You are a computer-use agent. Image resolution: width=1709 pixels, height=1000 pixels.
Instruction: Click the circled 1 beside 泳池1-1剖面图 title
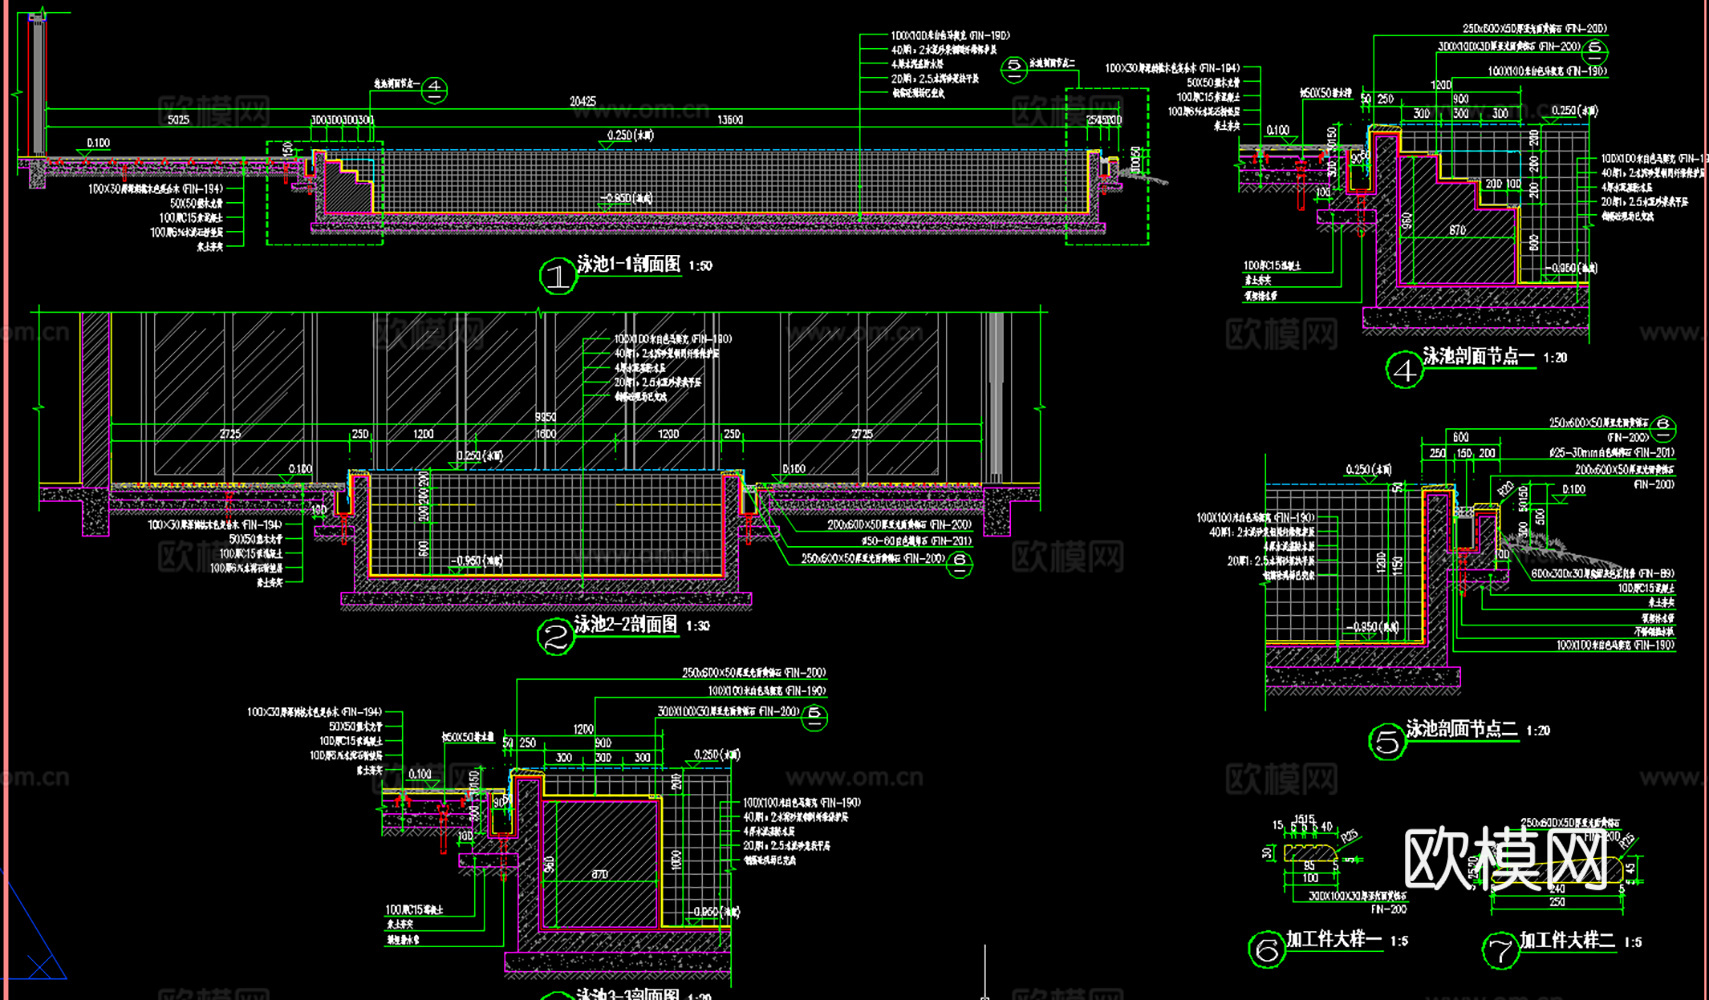point(558,276)
